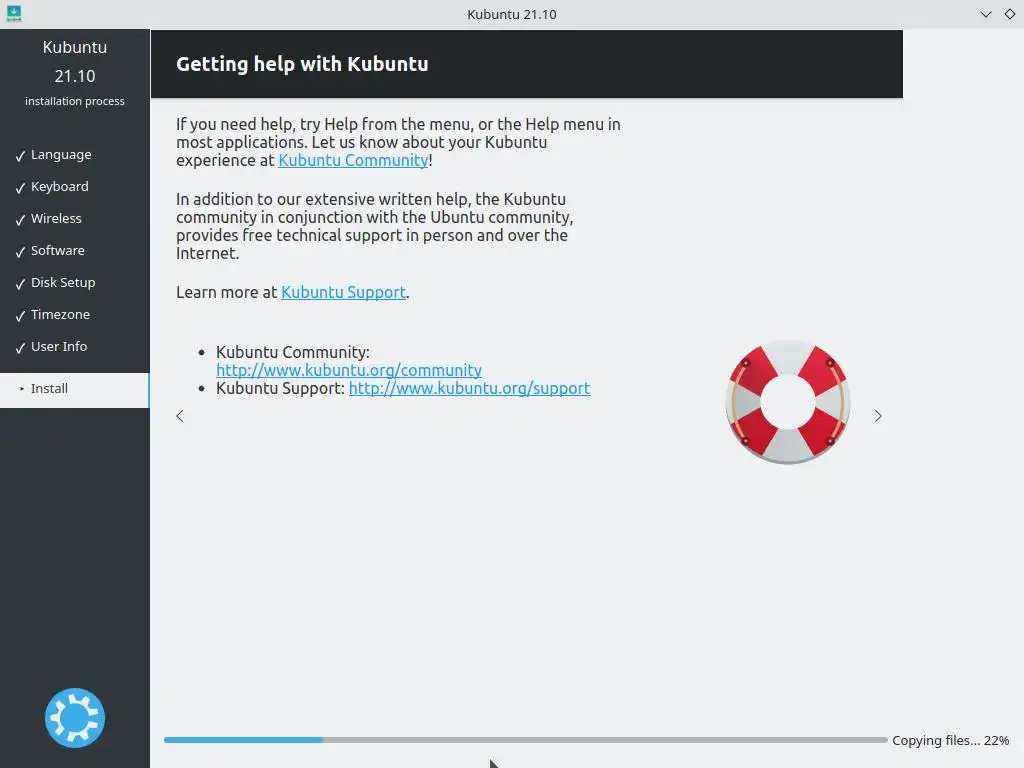Click the checkmark next to Wireless
This screenshot has width=1024, height=768.
pyautogui.click(x=20, y=219)
